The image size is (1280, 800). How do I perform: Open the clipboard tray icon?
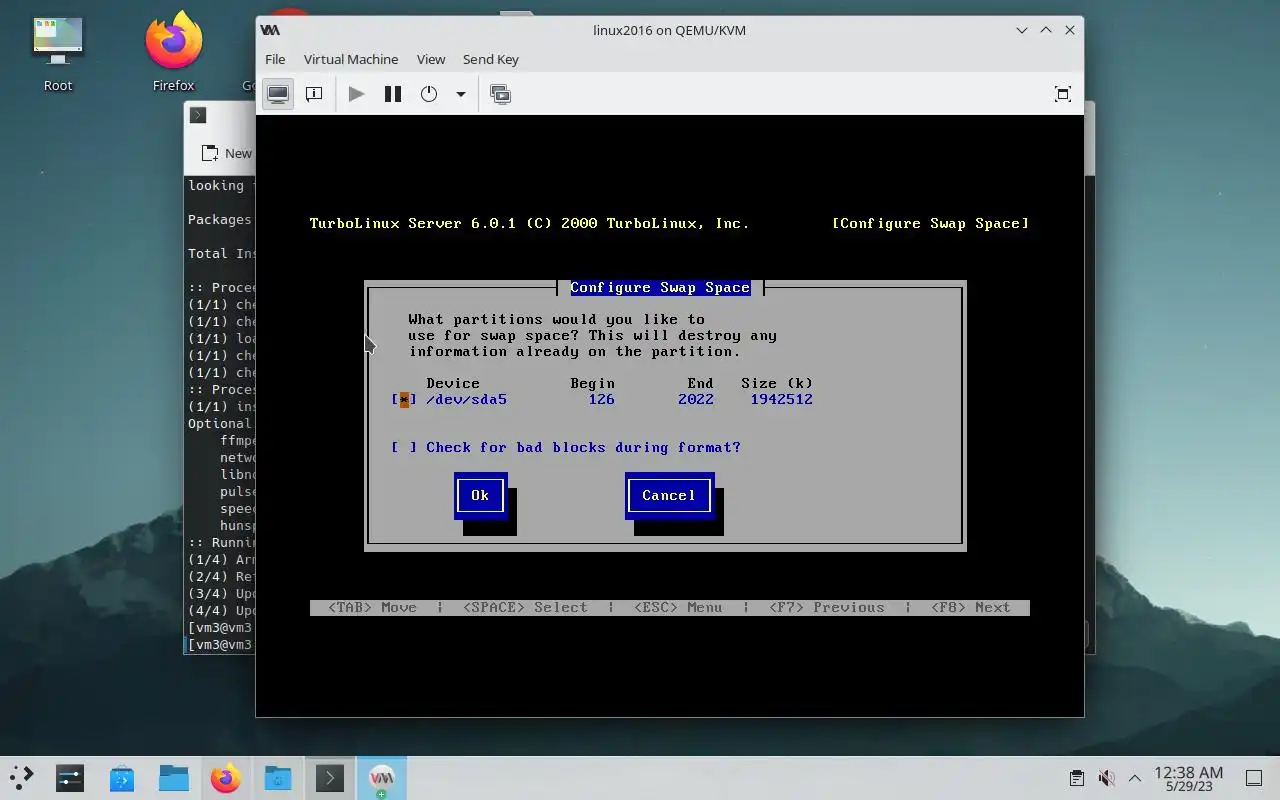point(1077,777)
